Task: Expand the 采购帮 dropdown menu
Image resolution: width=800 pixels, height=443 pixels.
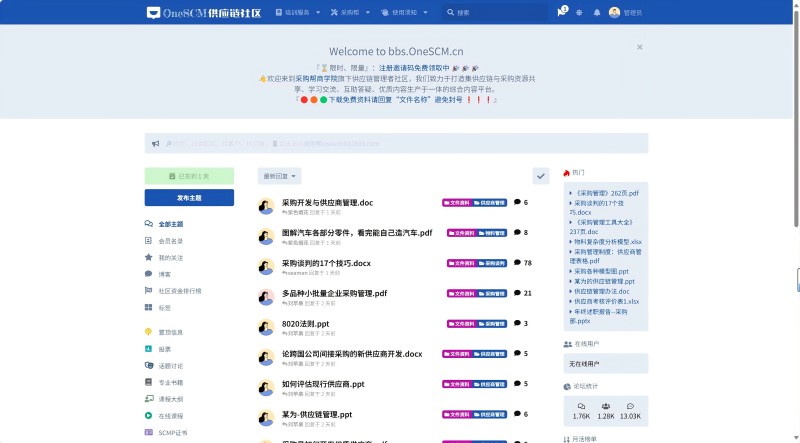Action: click(350, 12)
